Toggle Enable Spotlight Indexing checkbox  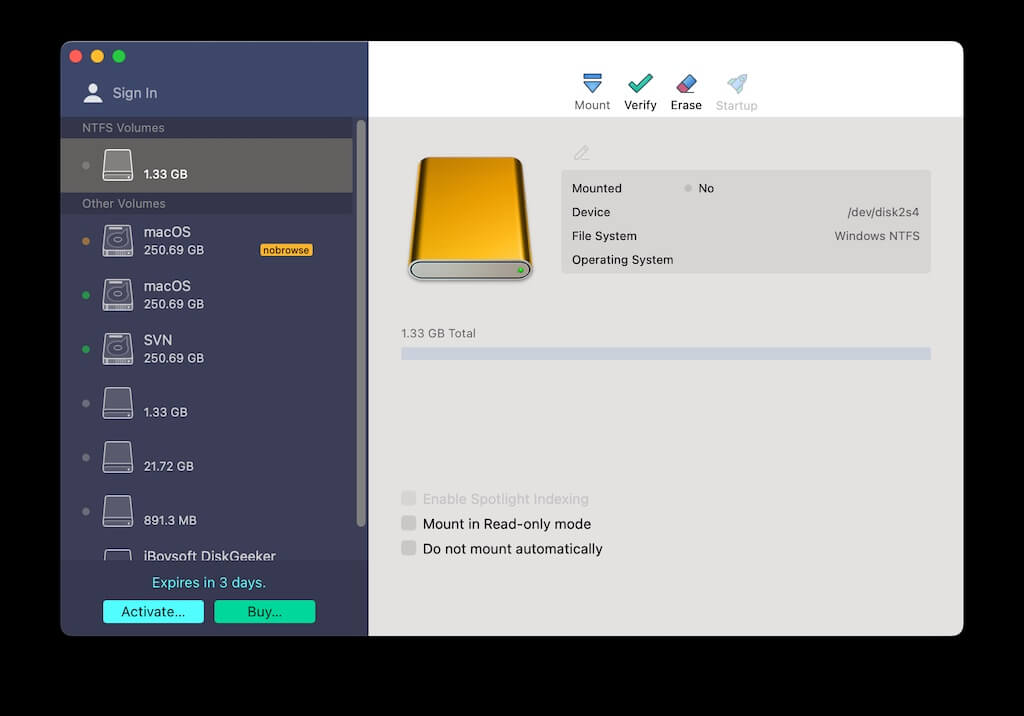click(409, 498)
